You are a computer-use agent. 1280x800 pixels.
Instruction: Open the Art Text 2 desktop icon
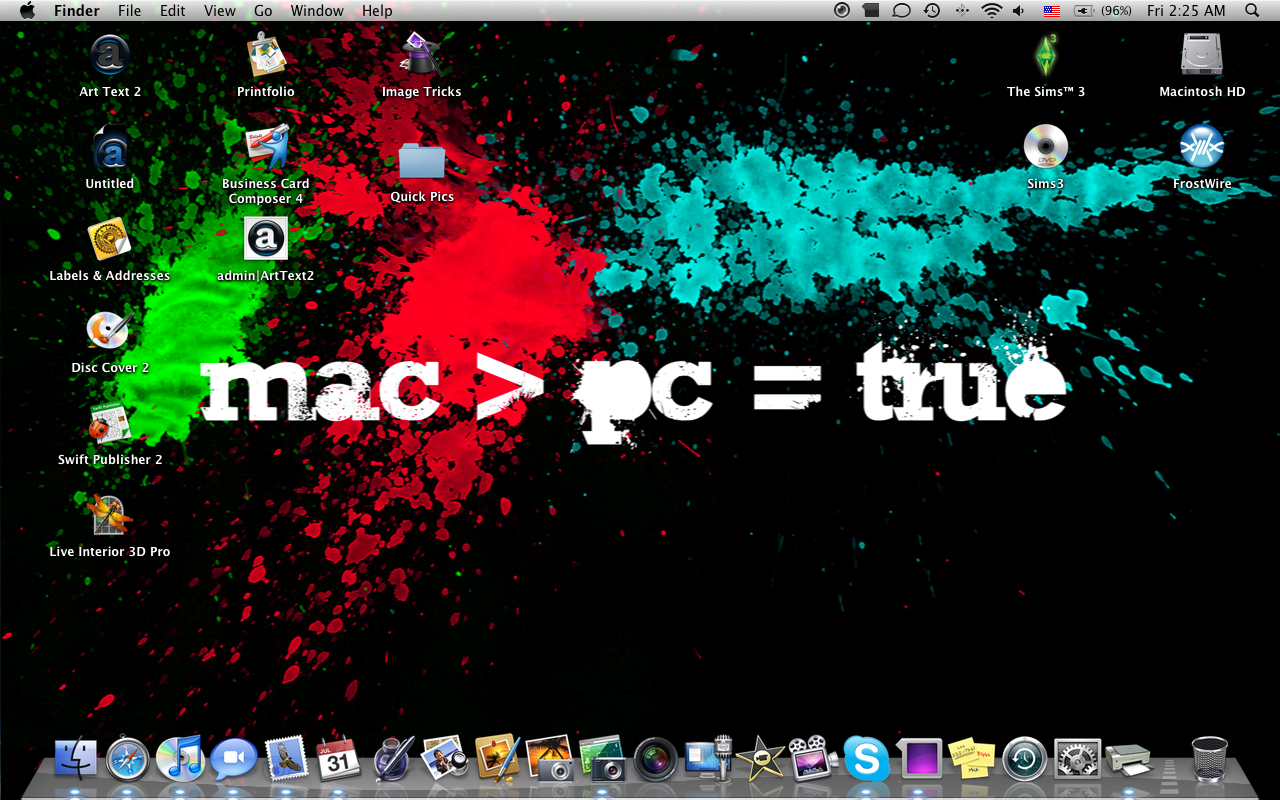click(110, 56)
